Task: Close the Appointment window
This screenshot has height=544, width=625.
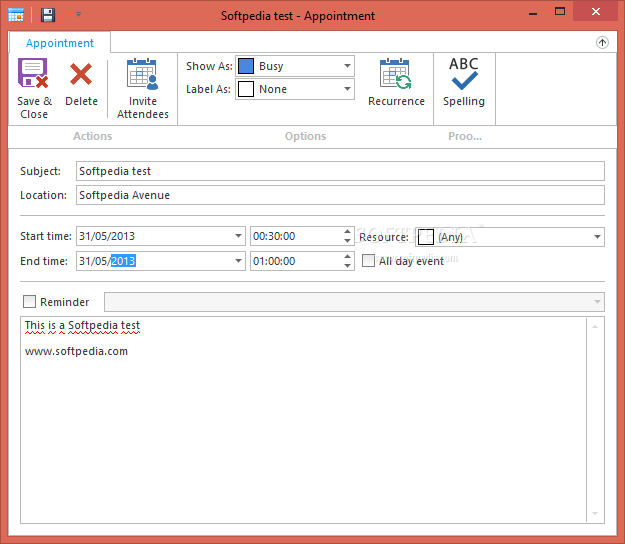Action: pyautogui.click(x=596, y=12)
